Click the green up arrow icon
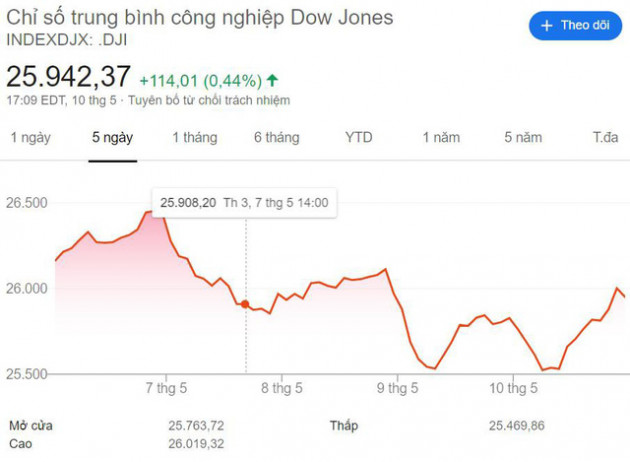Screen dimensions: 630x462 (273, 79)
